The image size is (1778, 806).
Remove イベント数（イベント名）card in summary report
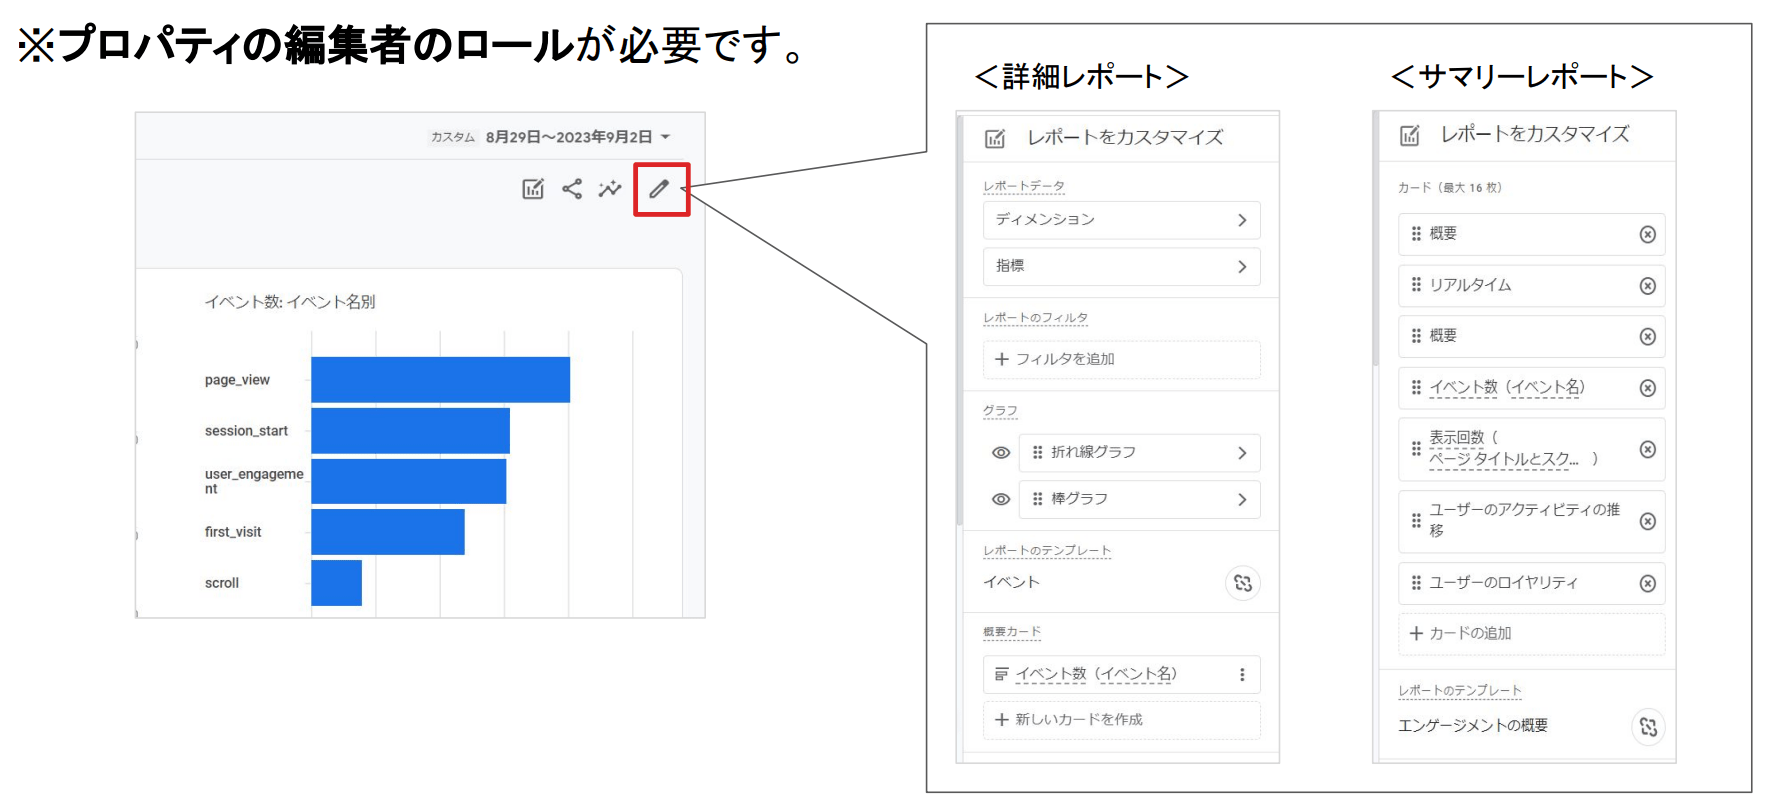click(1648, 388)
